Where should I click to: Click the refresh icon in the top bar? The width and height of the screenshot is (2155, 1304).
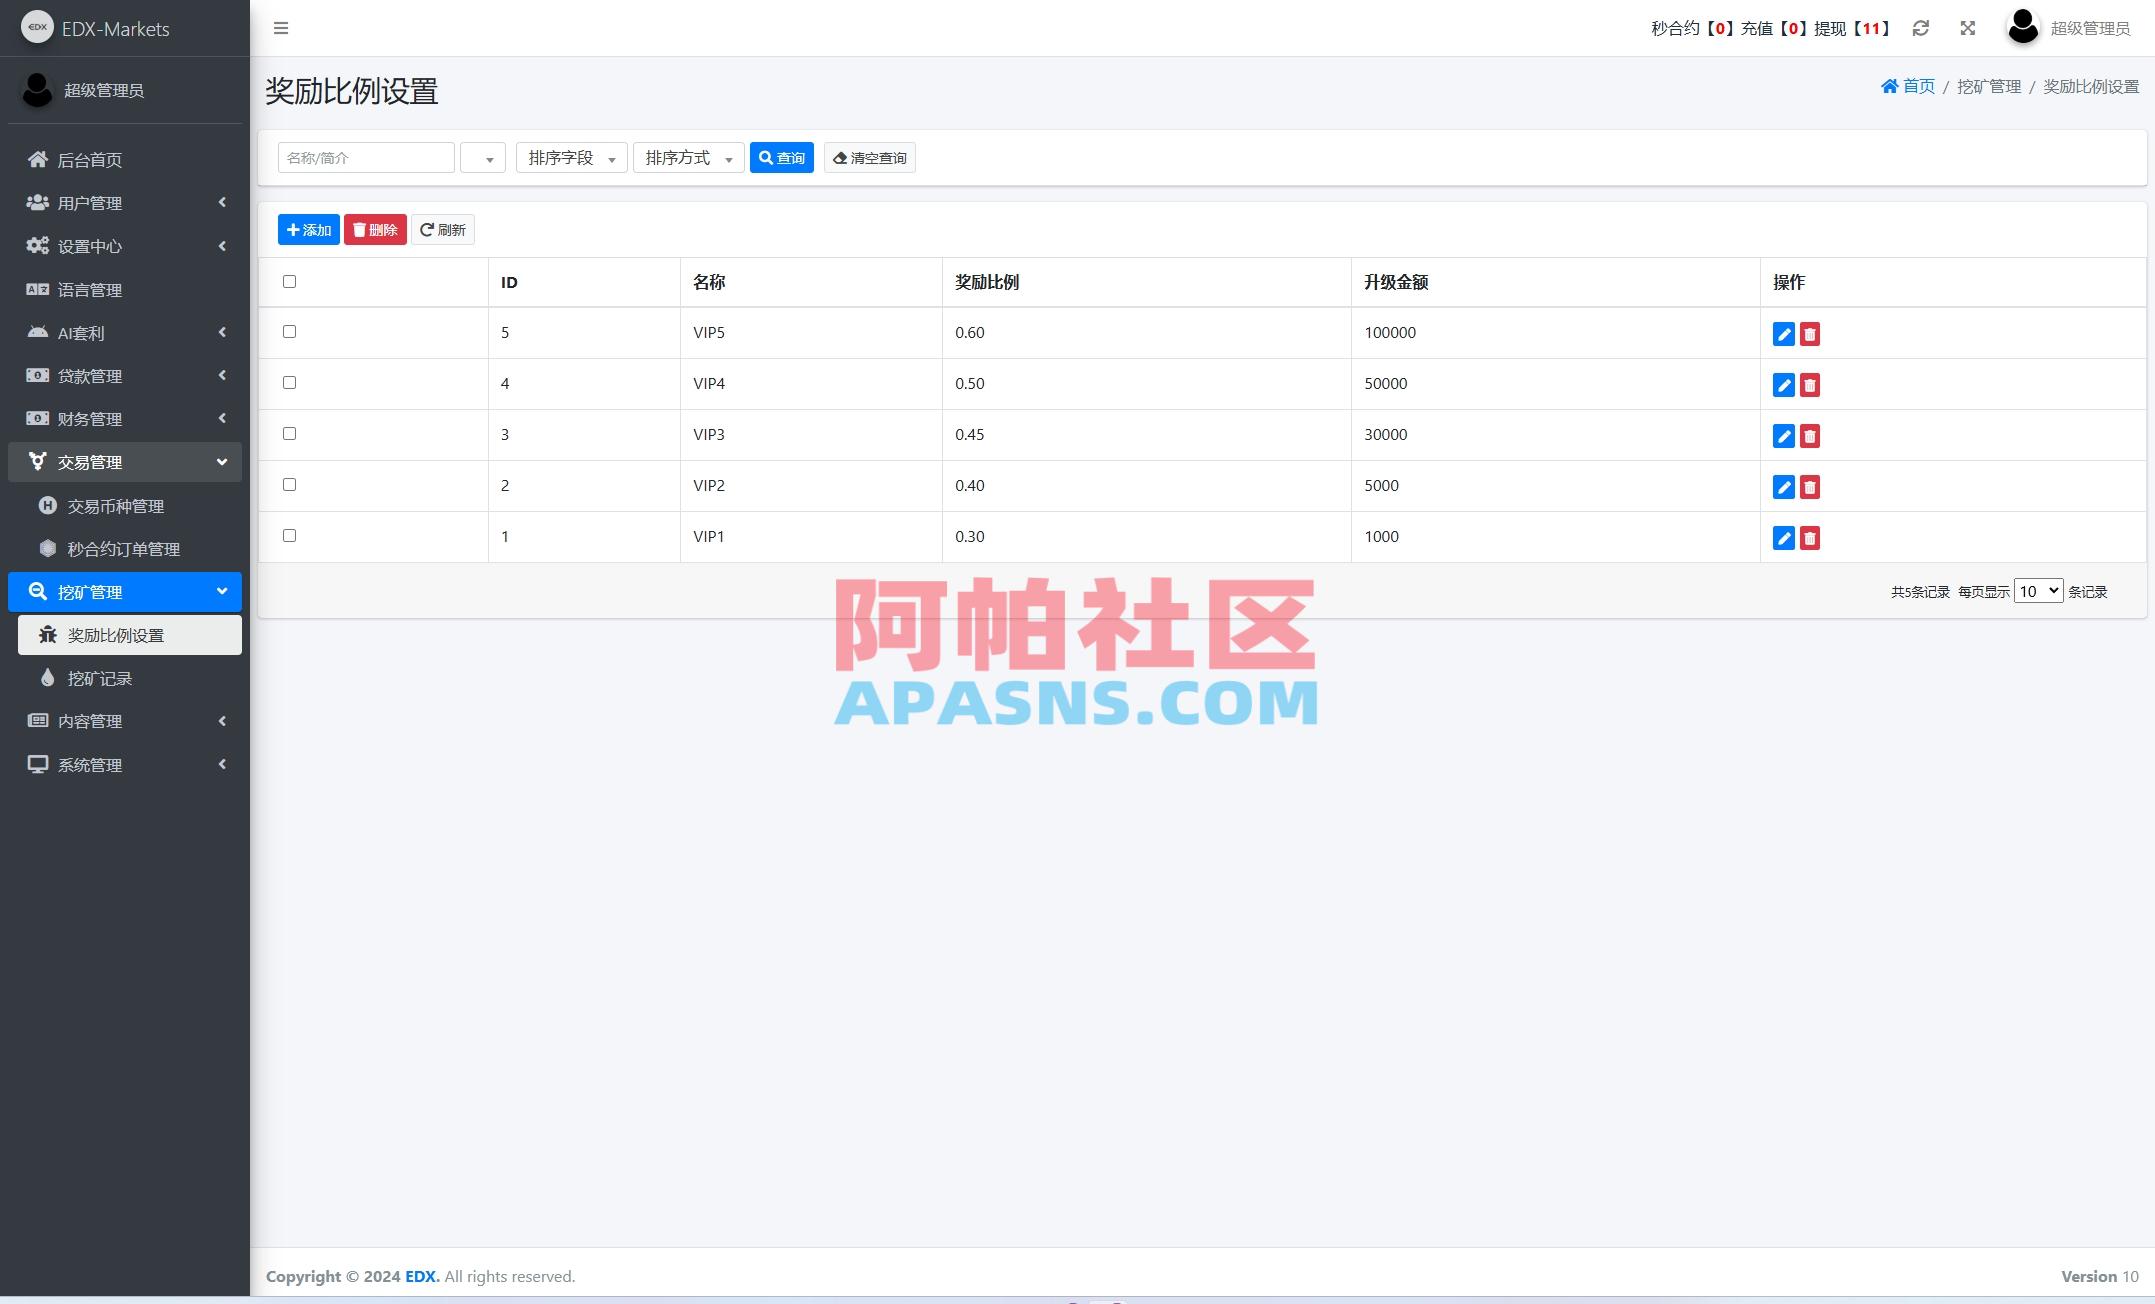(x=1921, y=28)
